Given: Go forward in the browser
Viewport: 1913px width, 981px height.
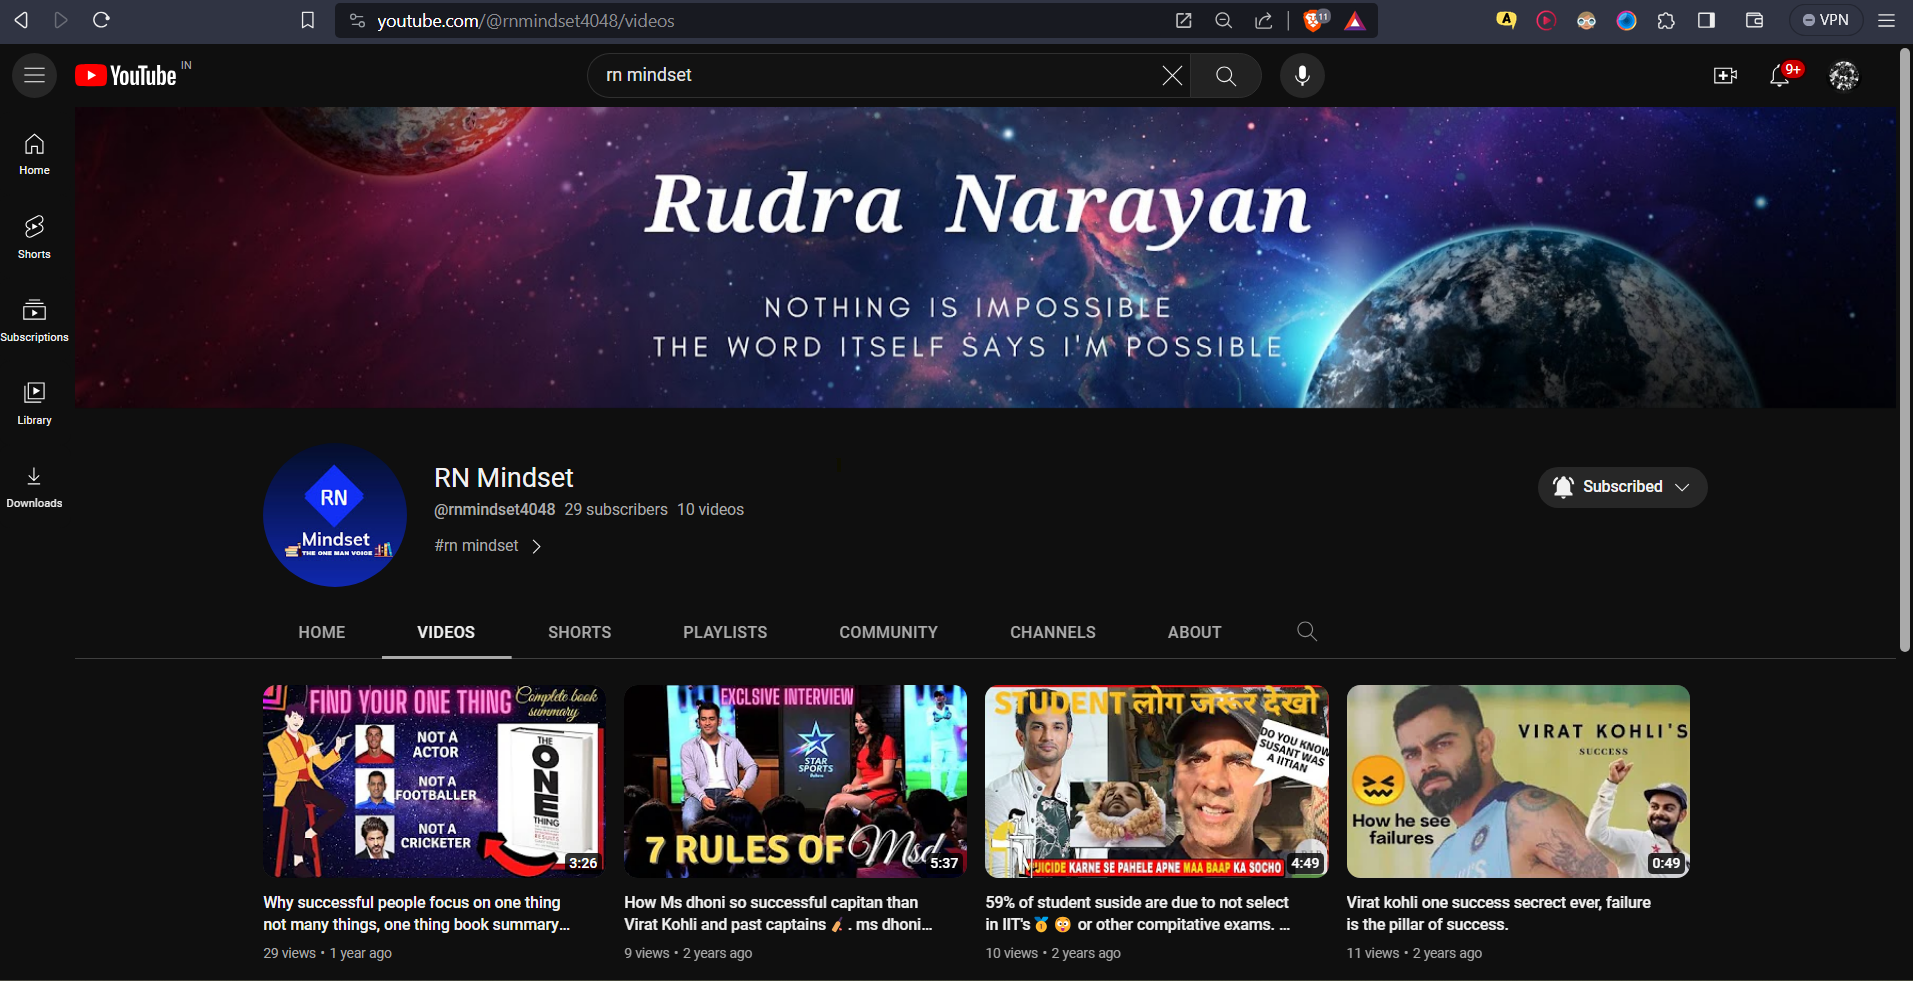Looking at the screenshot, I should click(x=61, y=20).
